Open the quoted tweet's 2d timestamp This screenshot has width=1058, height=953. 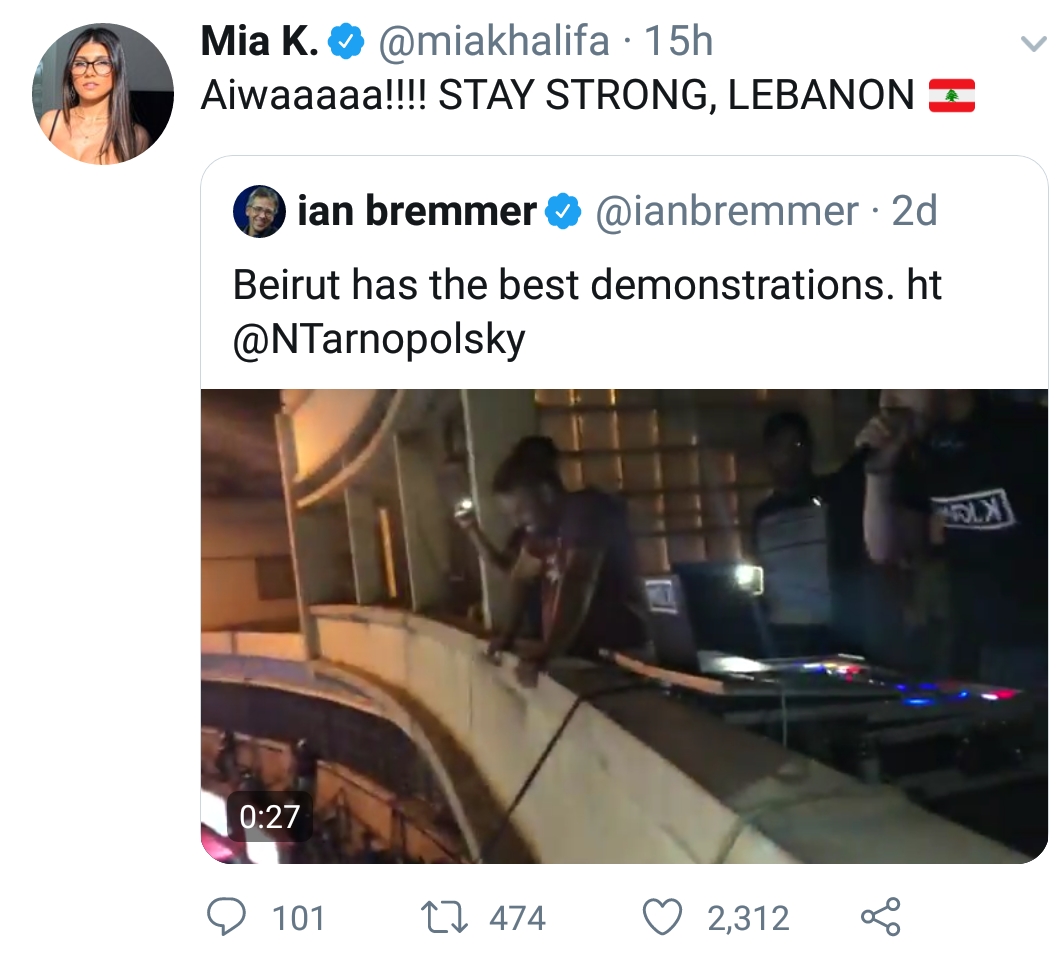tap(914, 211)
